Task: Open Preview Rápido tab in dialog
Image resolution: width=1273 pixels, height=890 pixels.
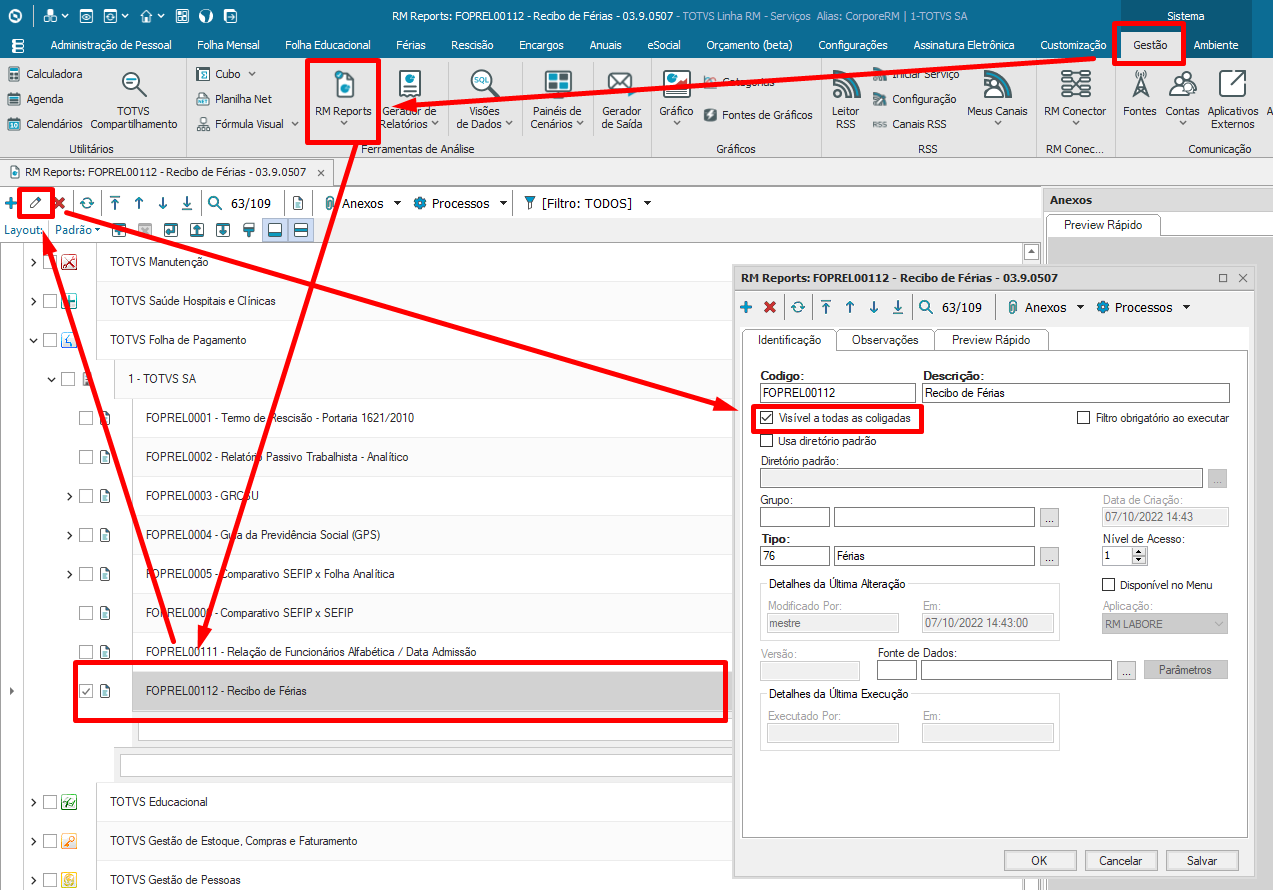Action: pyautogui.click(x=993, y=340)
